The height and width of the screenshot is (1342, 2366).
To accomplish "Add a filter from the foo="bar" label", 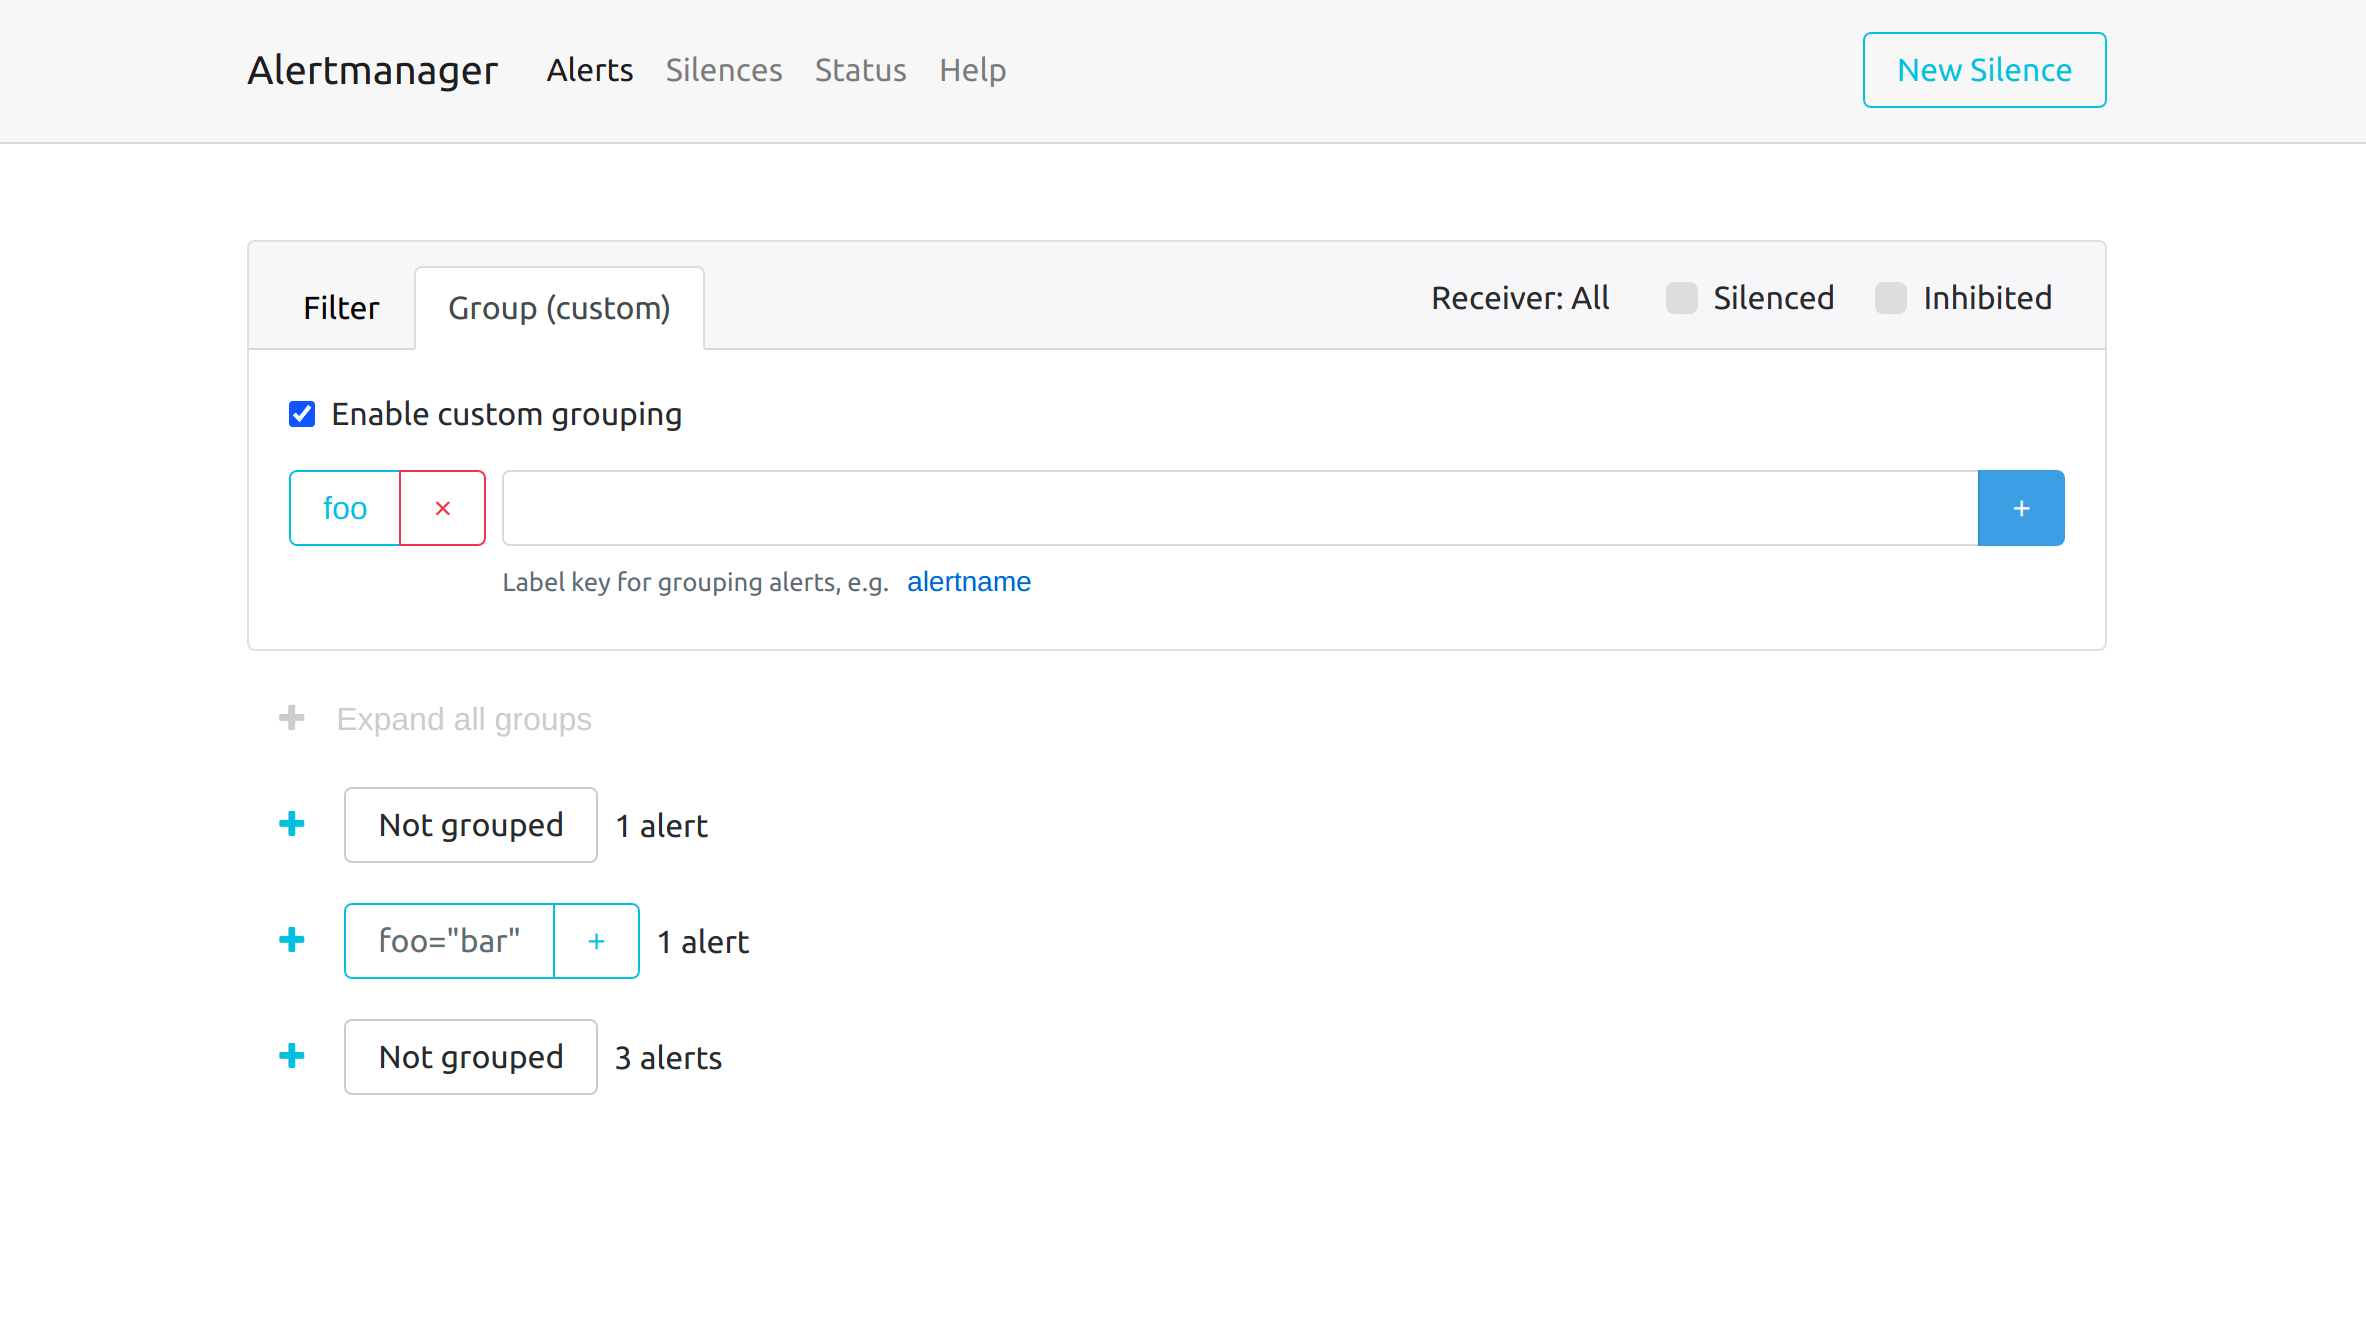I will click(596, 940).
